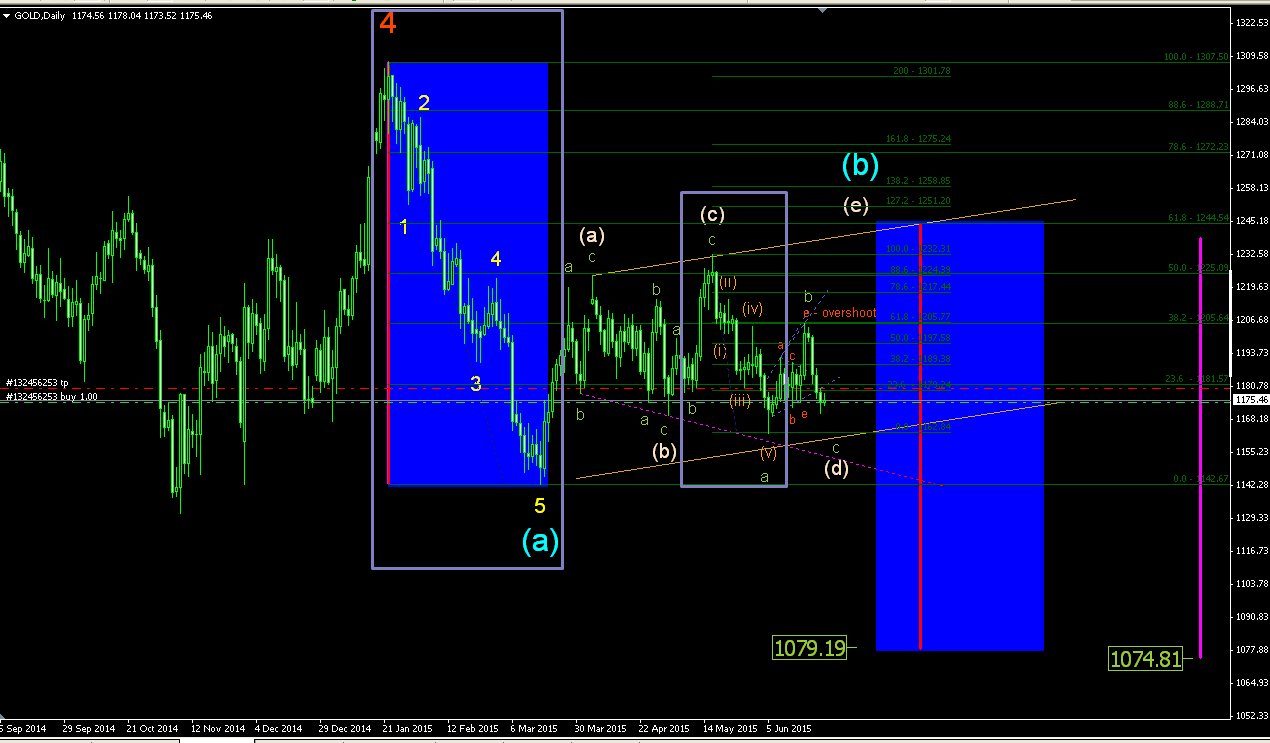Select the orange (iii) subwave label
Image resolution: width=1270 pixels, height=743 pixels.
coord(740,401)
